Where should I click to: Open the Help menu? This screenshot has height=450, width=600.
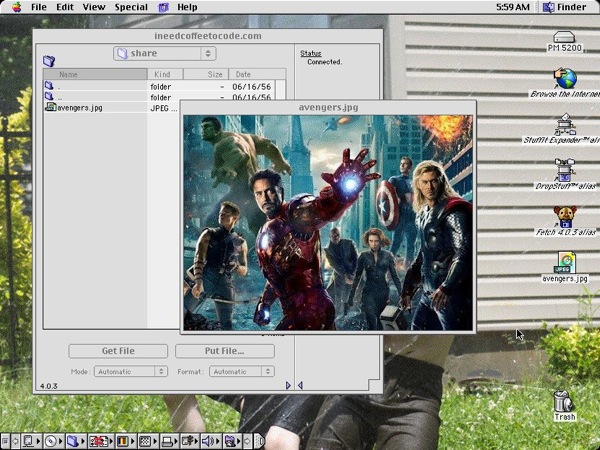coord(187,7)
